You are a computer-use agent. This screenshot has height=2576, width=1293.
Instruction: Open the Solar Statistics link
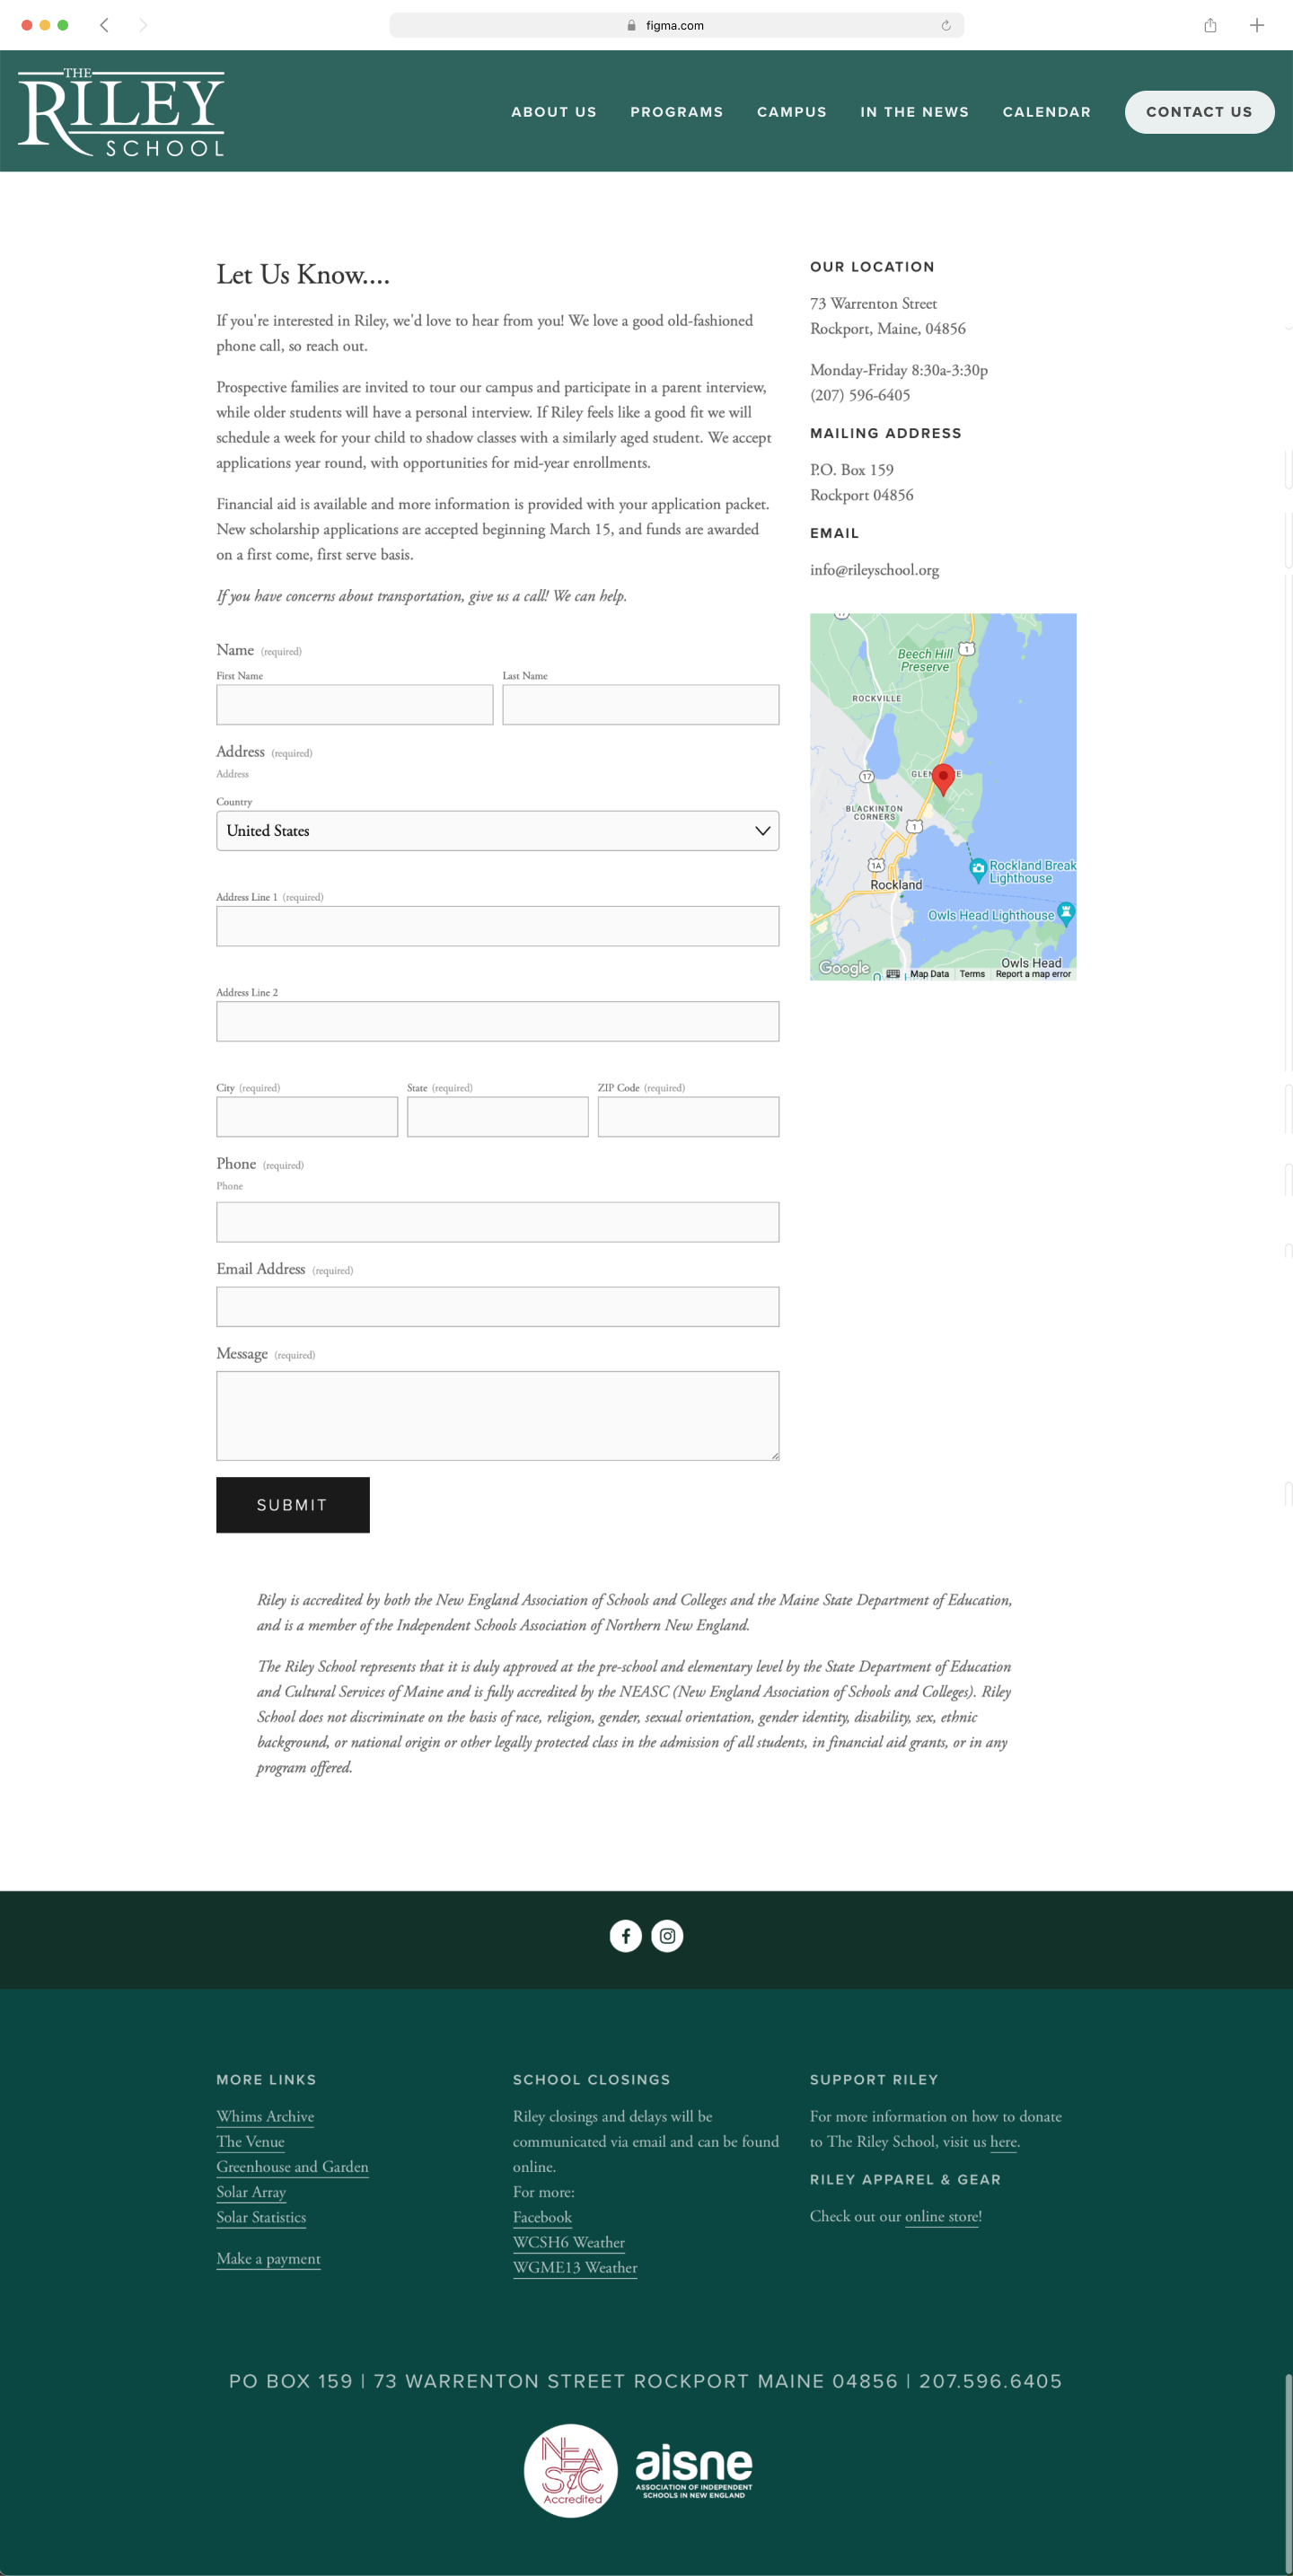click(261, 2217)
